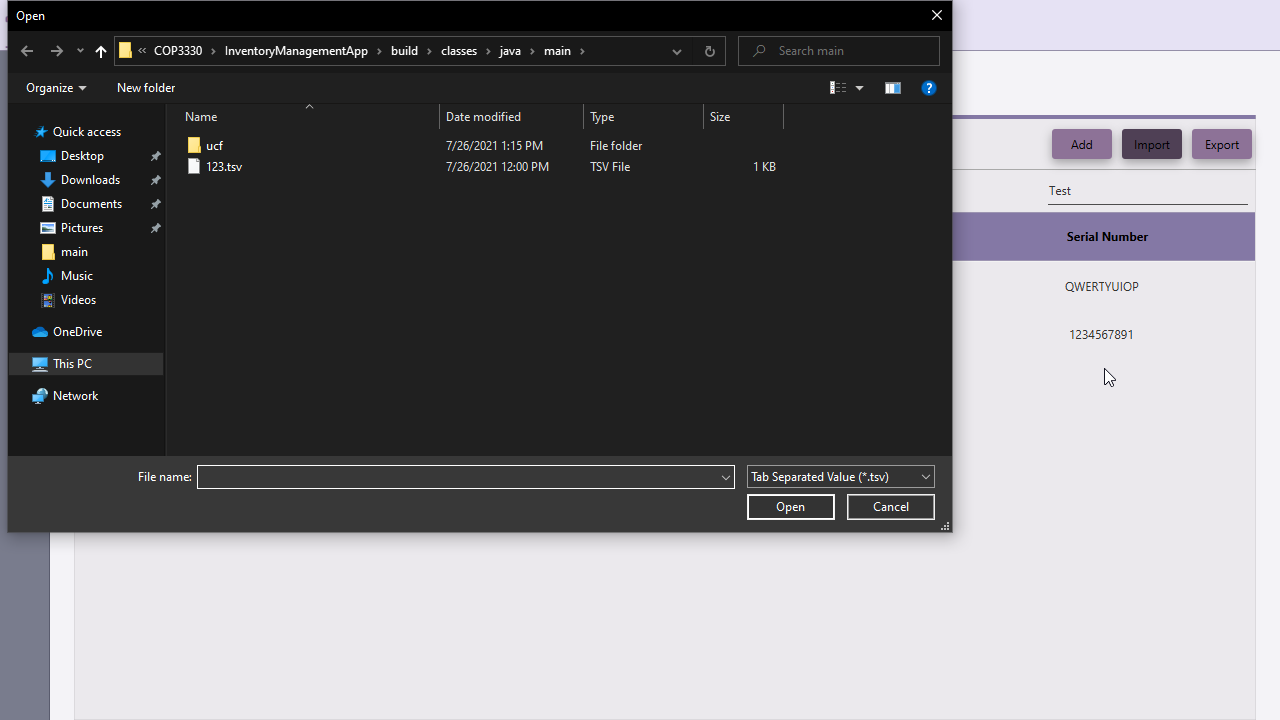Sort by the Name column

(x=309, y=117)
